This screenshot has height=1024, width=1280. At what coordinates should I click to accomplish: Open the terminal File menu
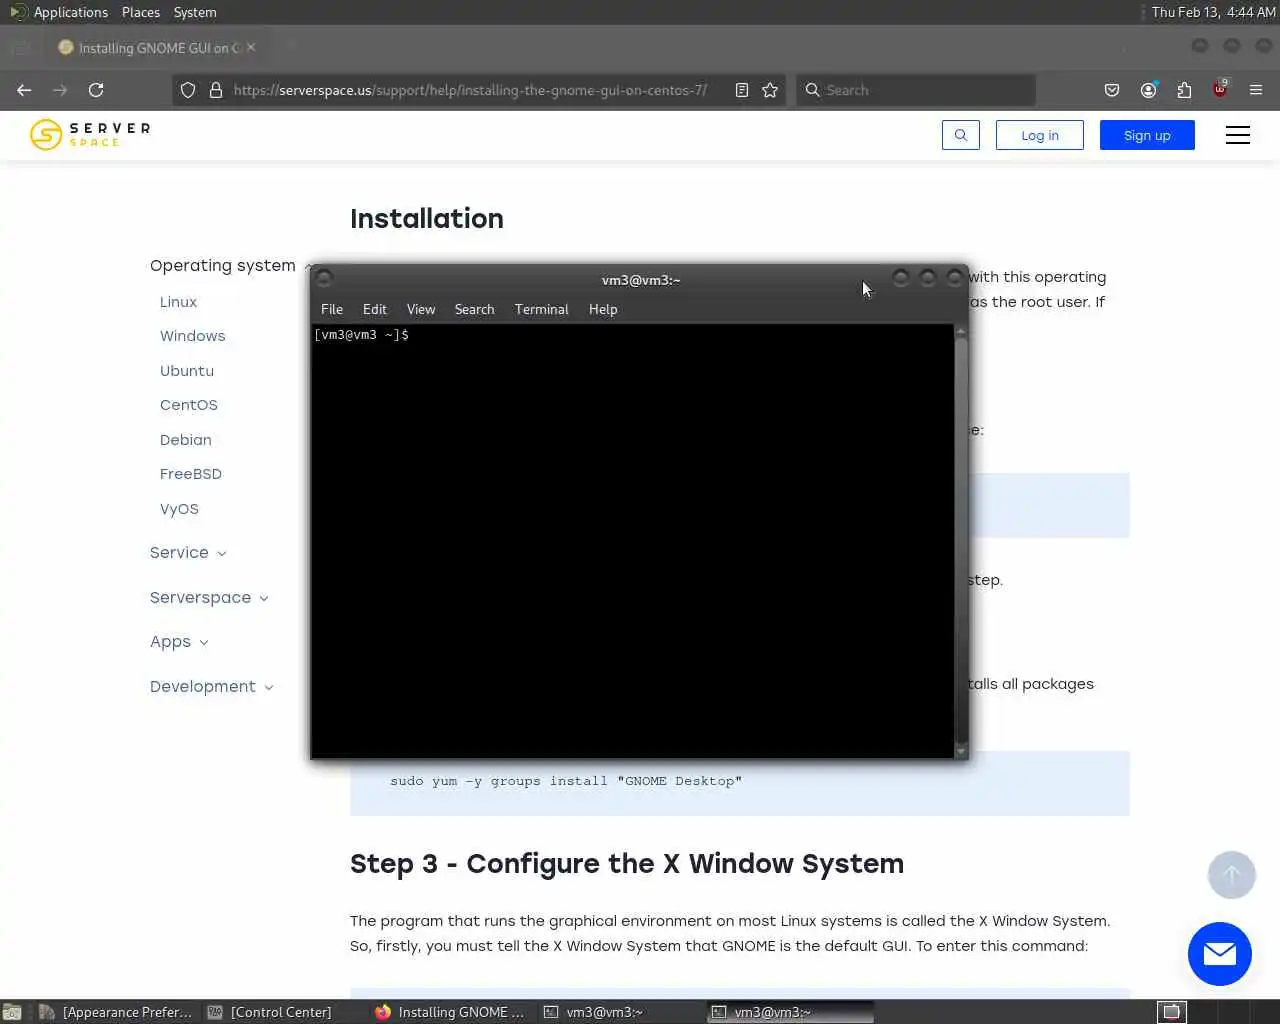coord(332,309)
